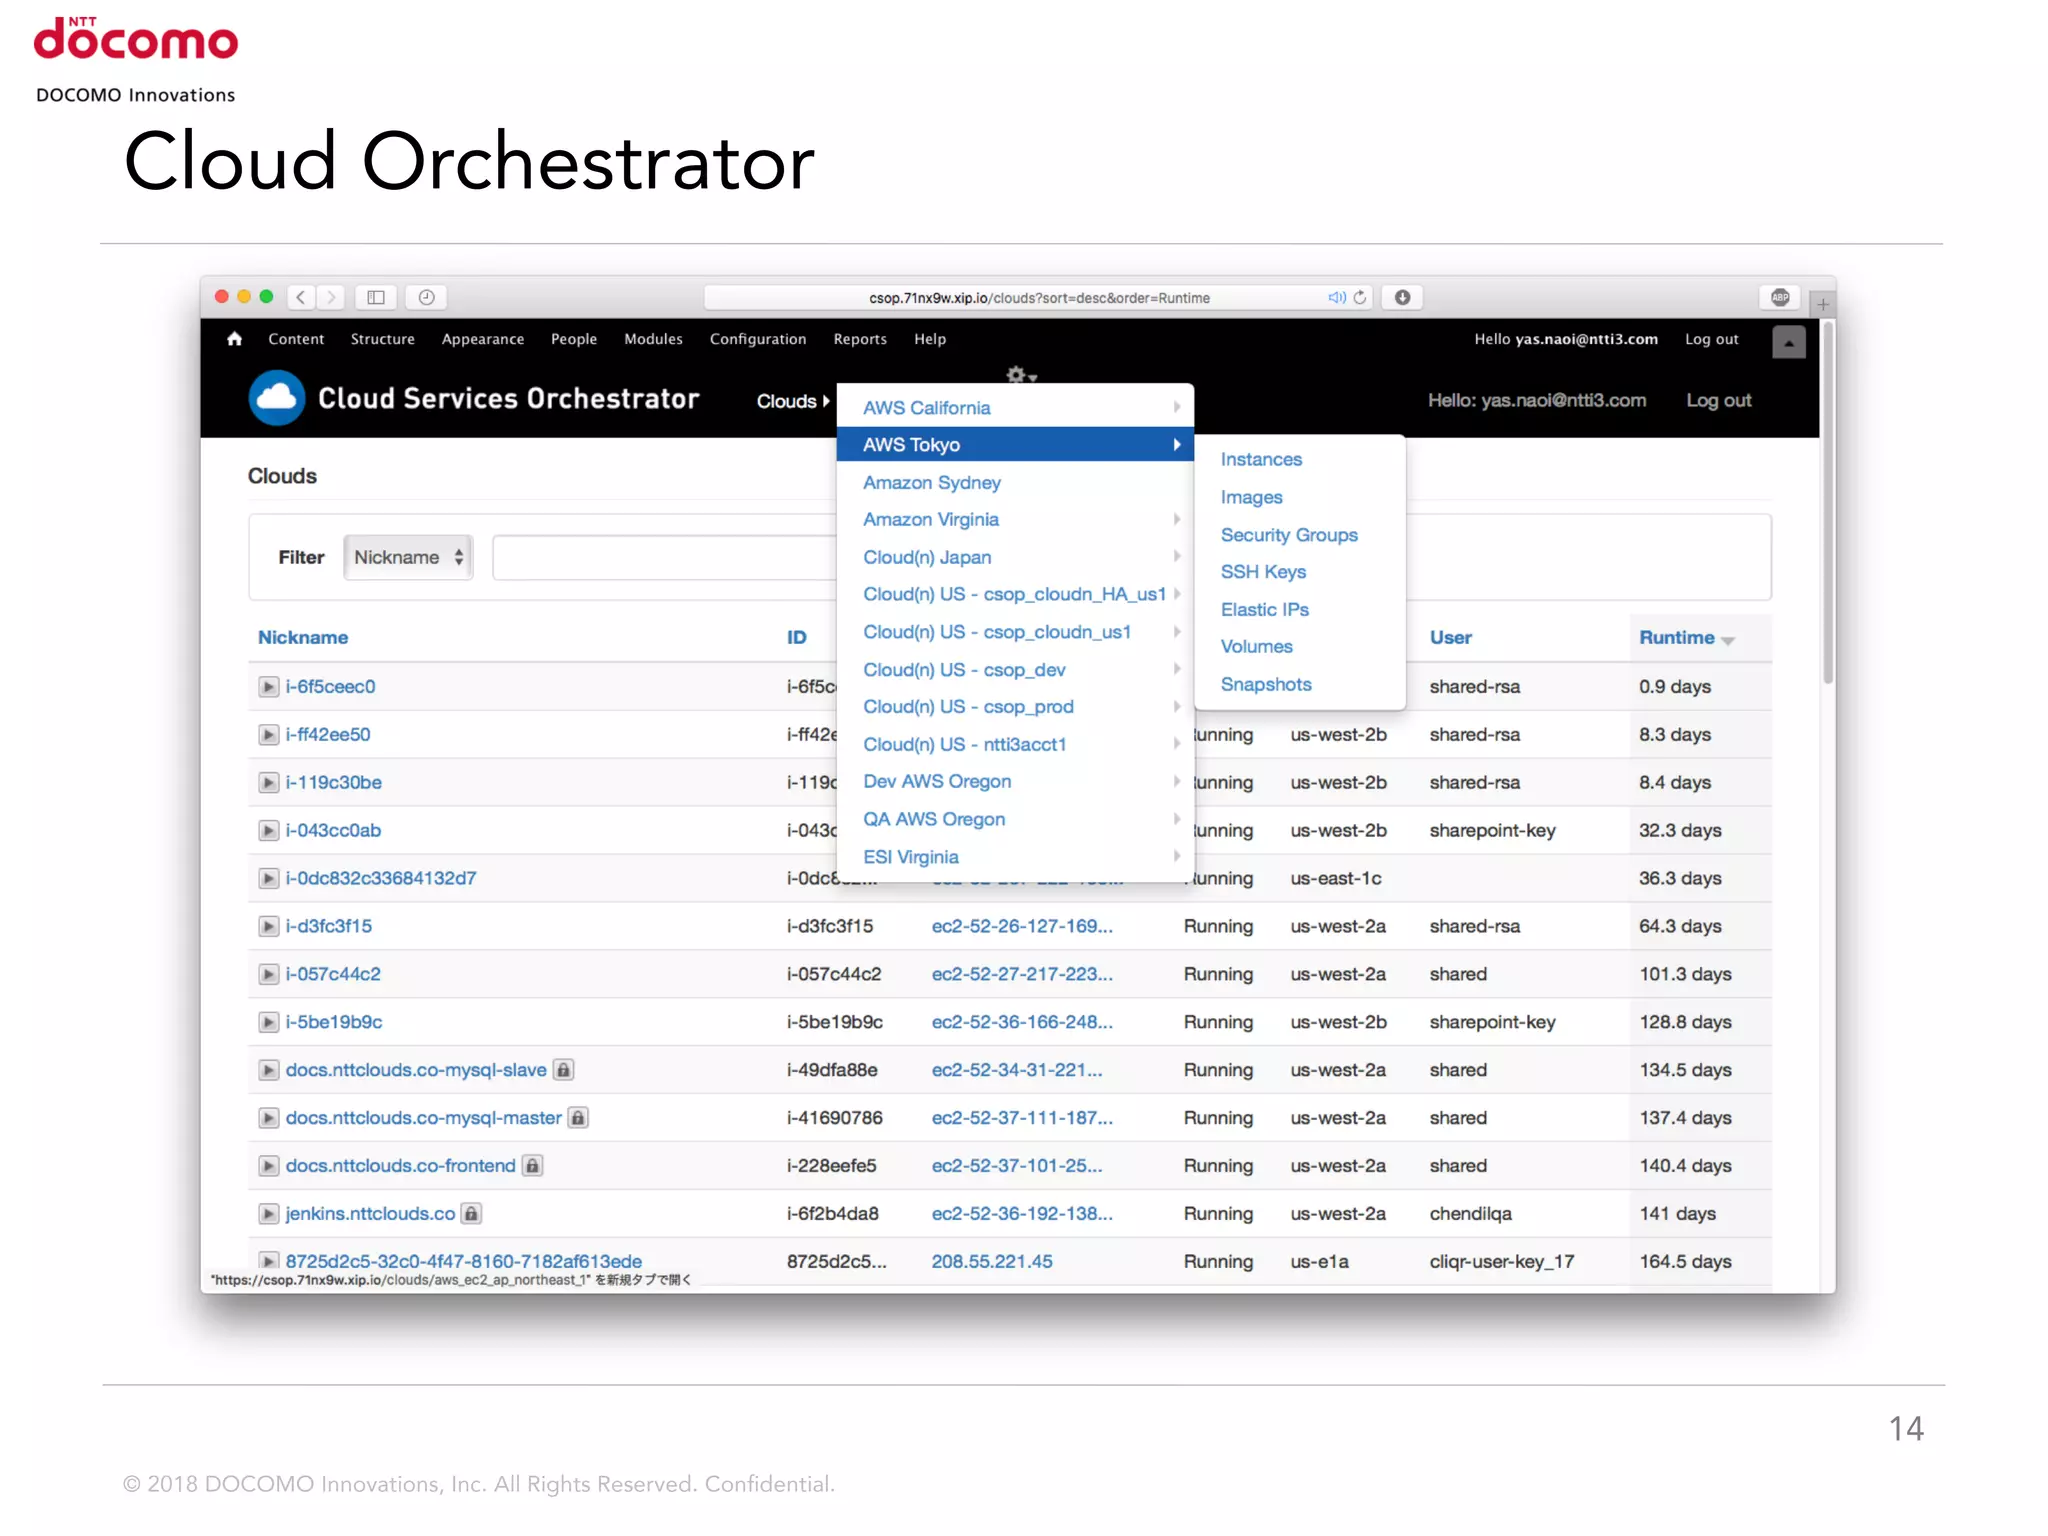This screenshot has height=1536, width=2048.
Task: Open the Nickname filter dropdown
Action: (408, 557)
